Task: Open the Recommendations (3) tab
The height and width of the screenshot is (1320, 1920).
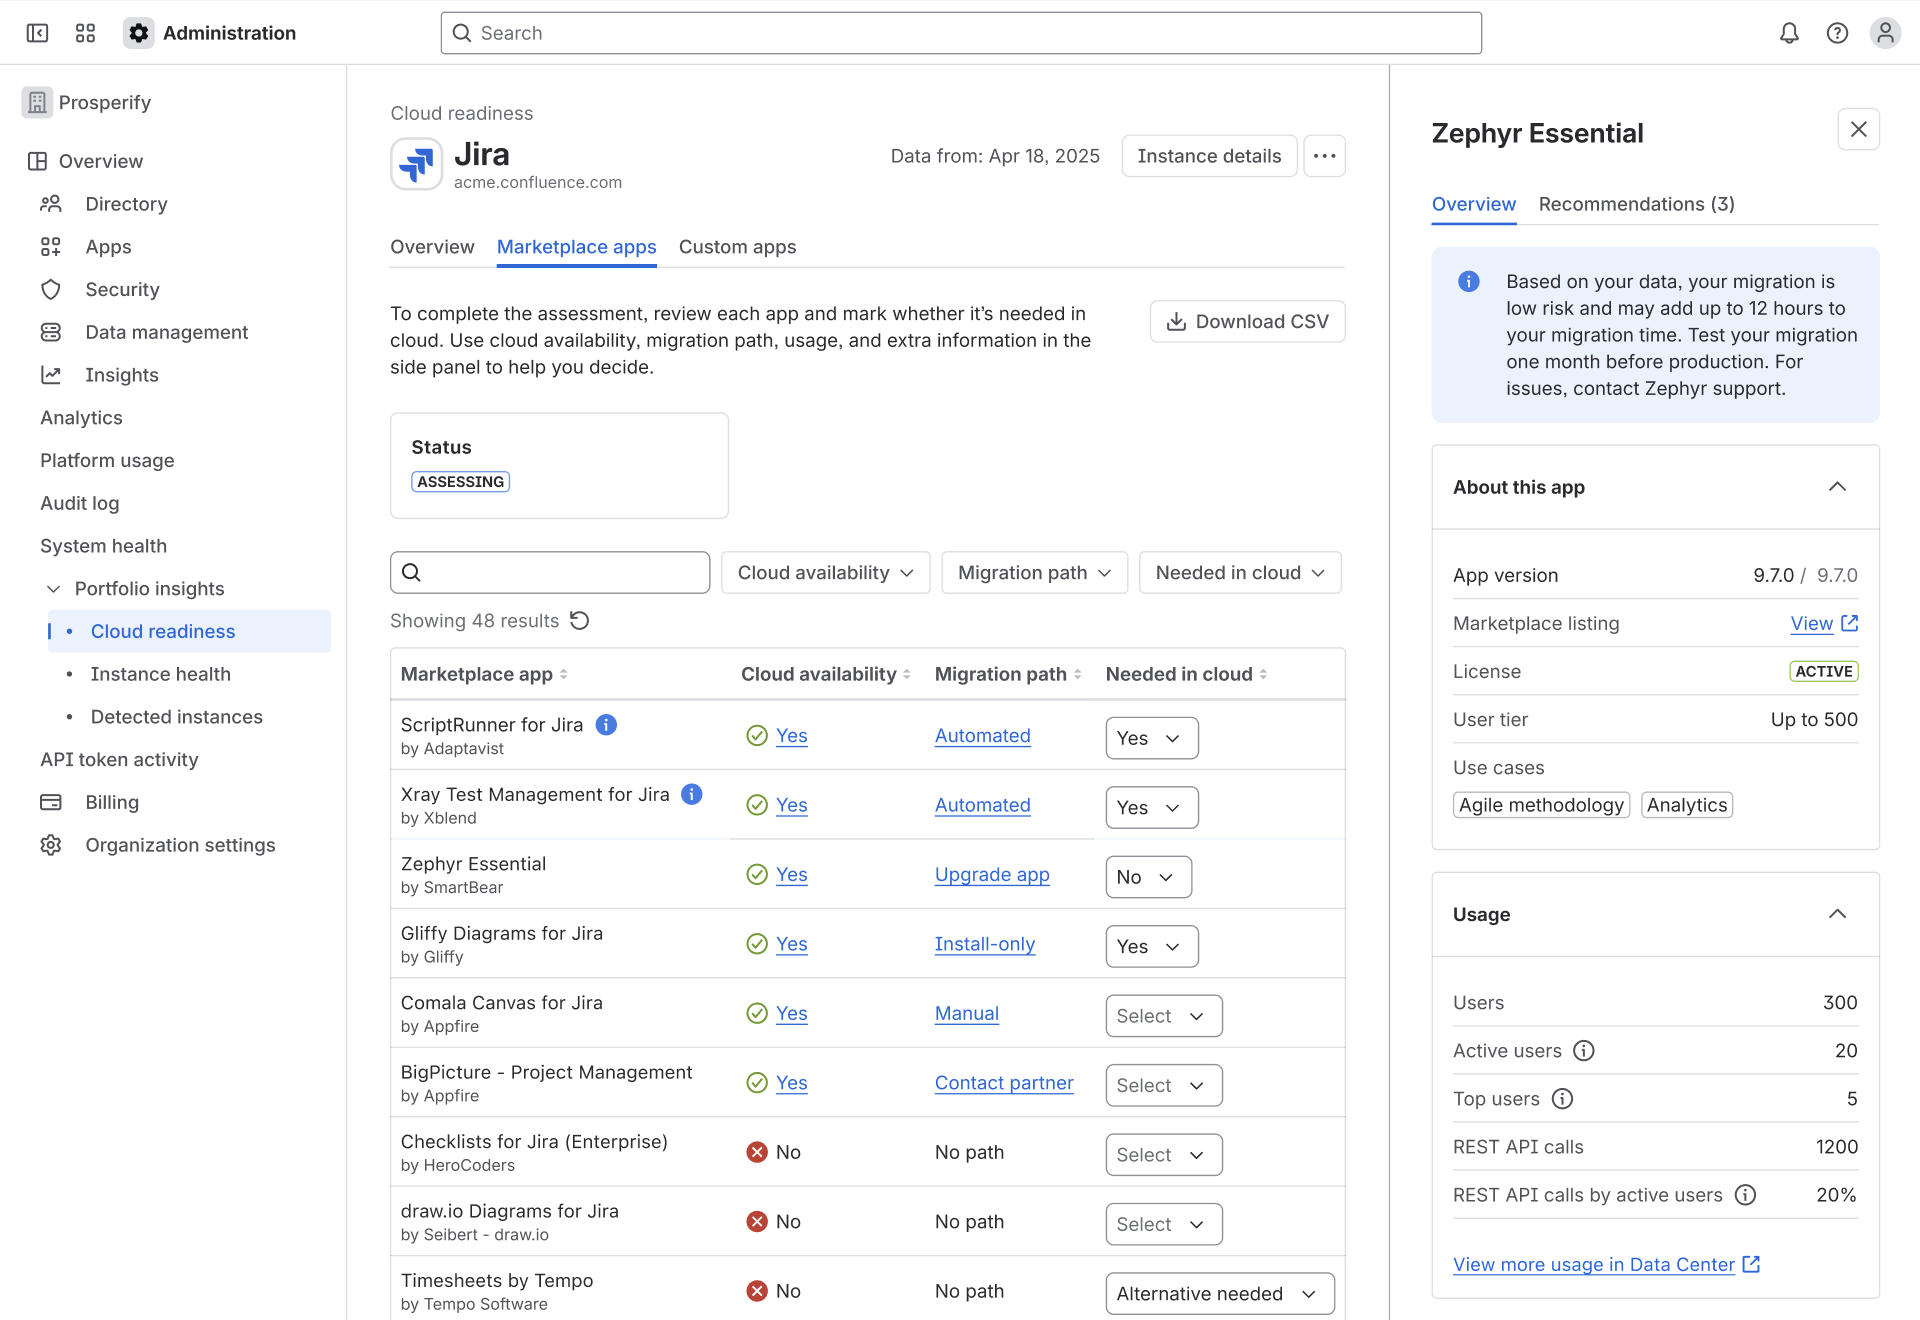Action: (x=1634, y=204)
